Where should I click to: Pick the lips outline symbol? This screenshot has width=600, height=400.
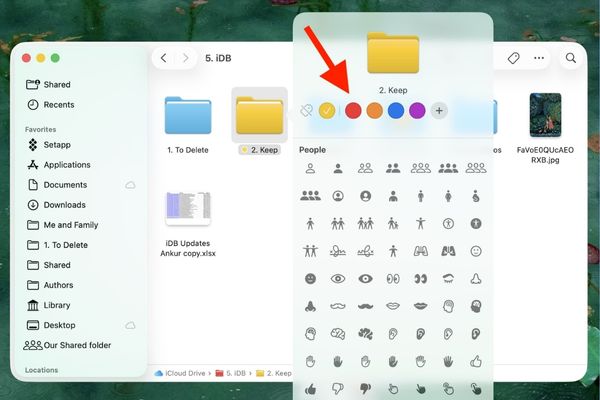point(393,306)
